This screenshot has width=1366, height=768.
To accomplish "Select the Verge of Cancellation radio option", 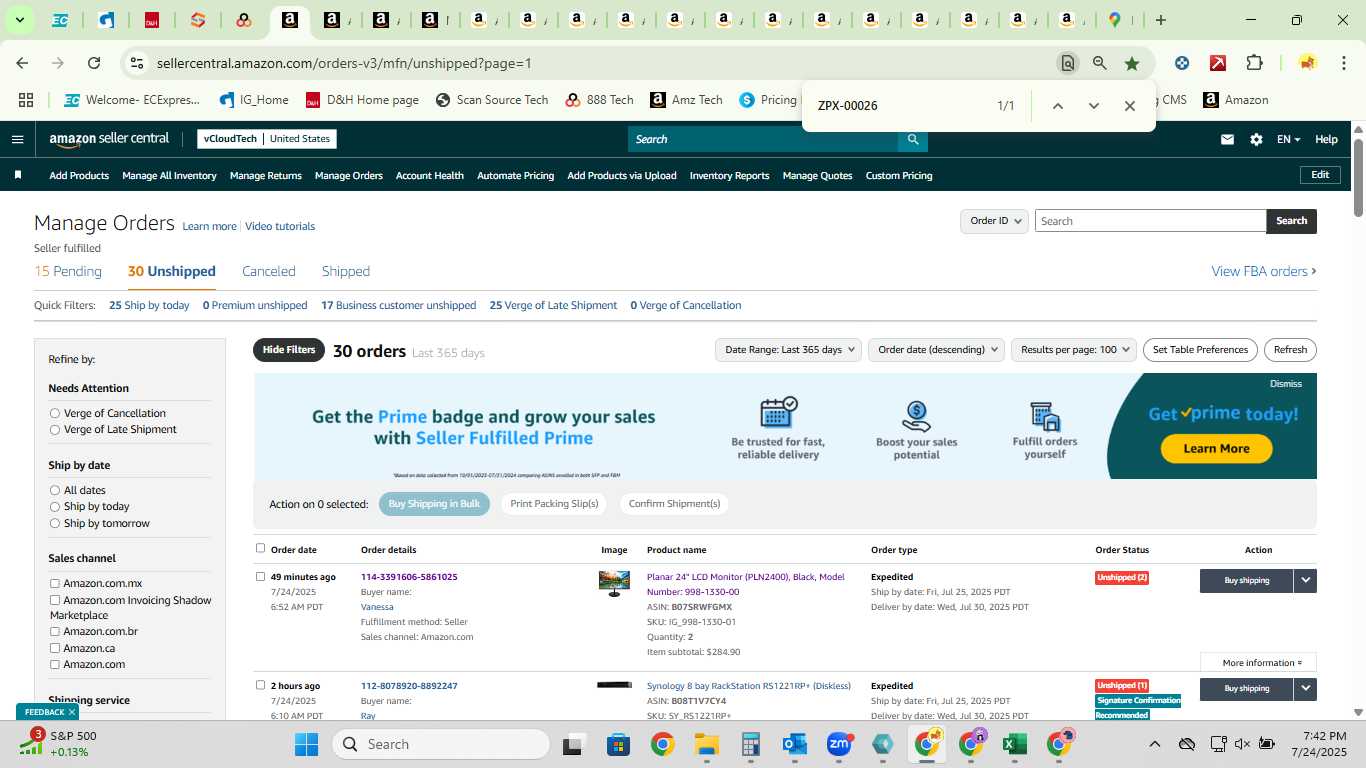I will pos(55,413).
